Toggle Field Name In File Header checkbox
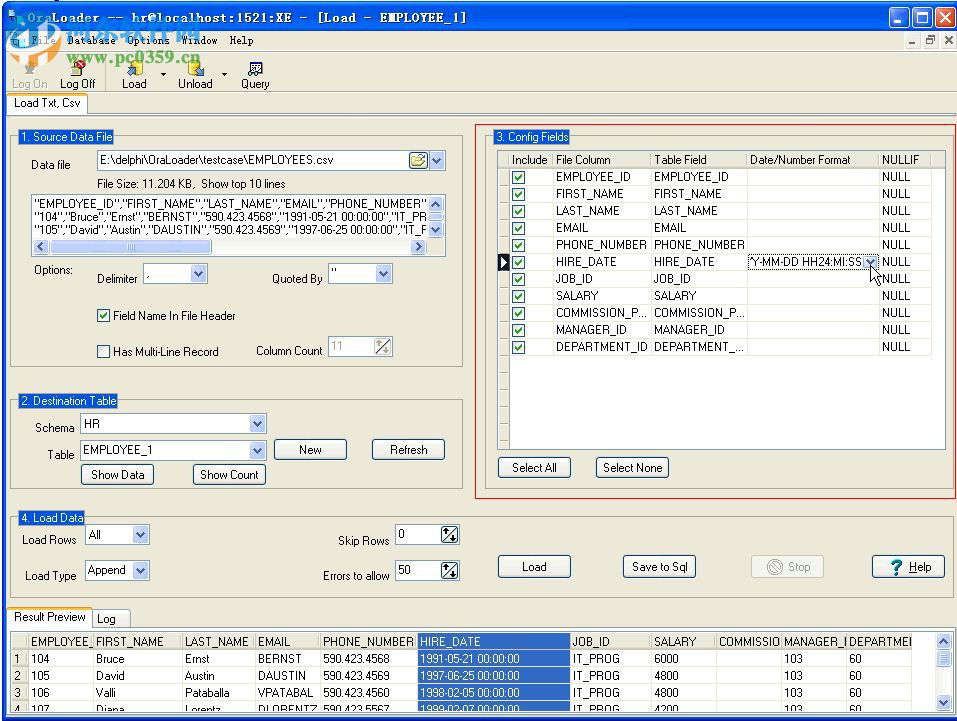Viewport: 957px width, 721px height. [x=103, y=316]
